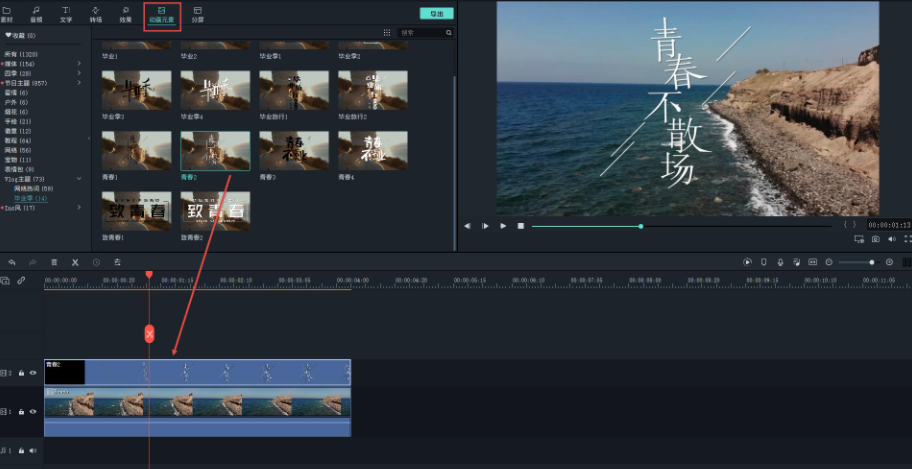Split clip using the scissors icon
912x469 pixels.
click(75, 262)
